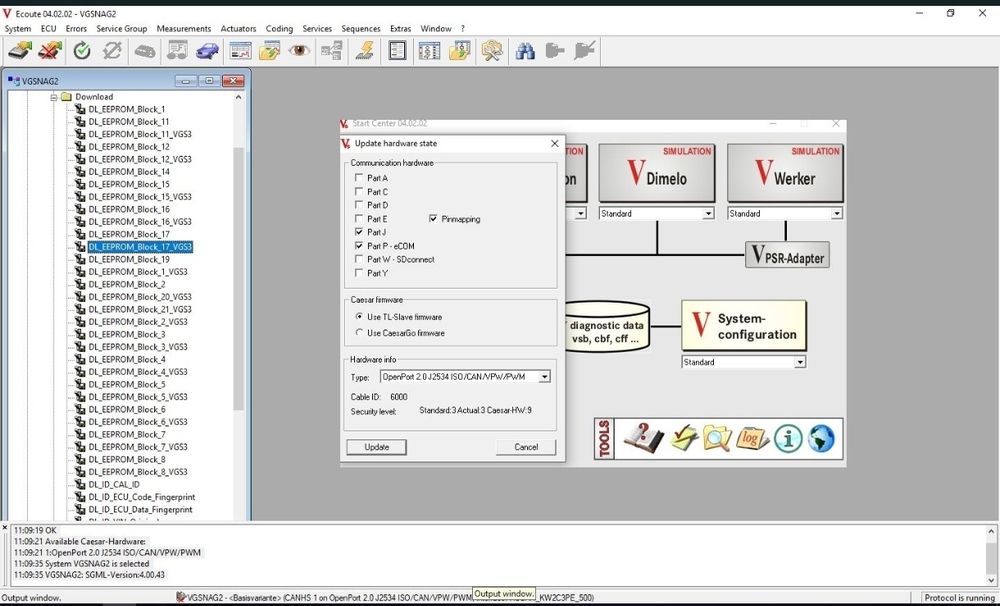Screen dimensions: 1000x606
Task: Click the grey unplugged connector toolbar icon
Action: coord(585,50)
